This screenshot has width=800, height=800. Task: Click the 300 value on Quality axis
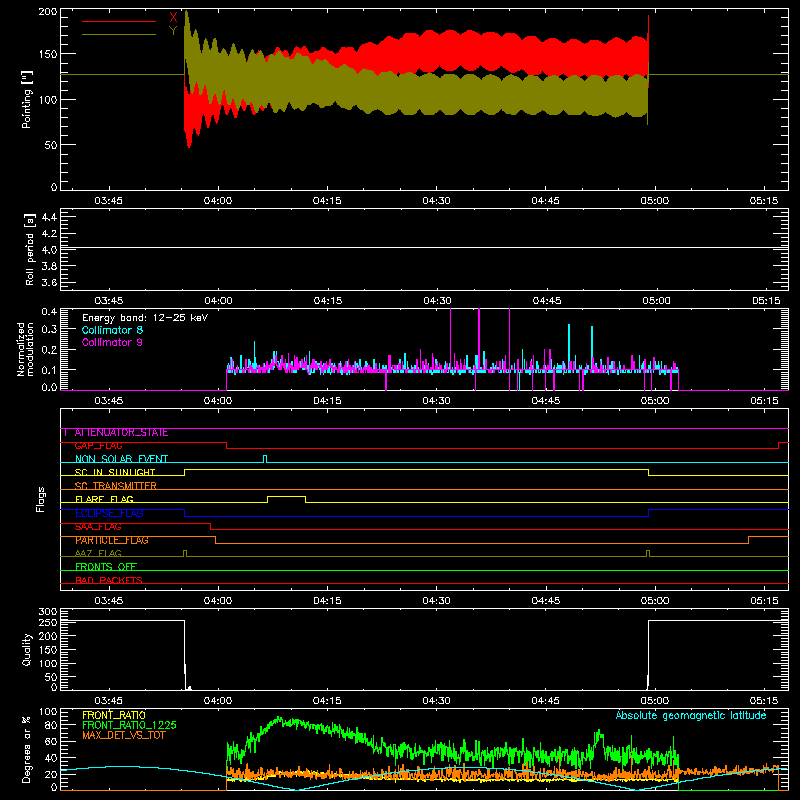click(47, 612)
